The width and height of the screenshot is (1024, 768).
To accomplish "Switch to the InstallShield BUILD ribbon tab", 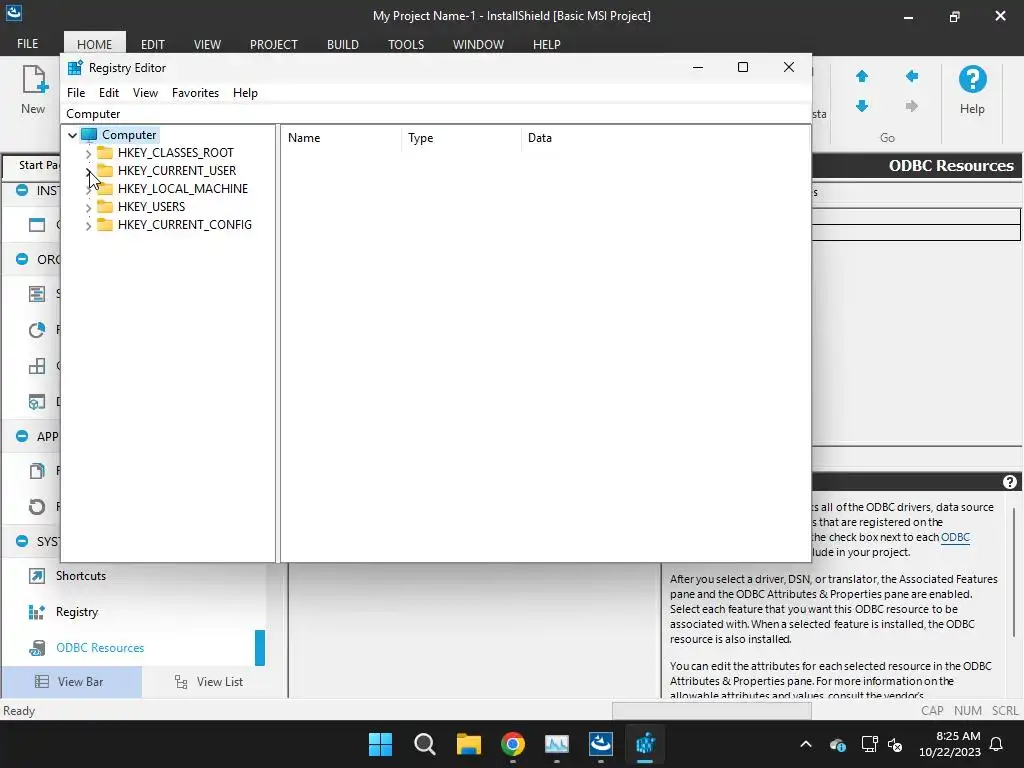I will (x=343, y=44).
